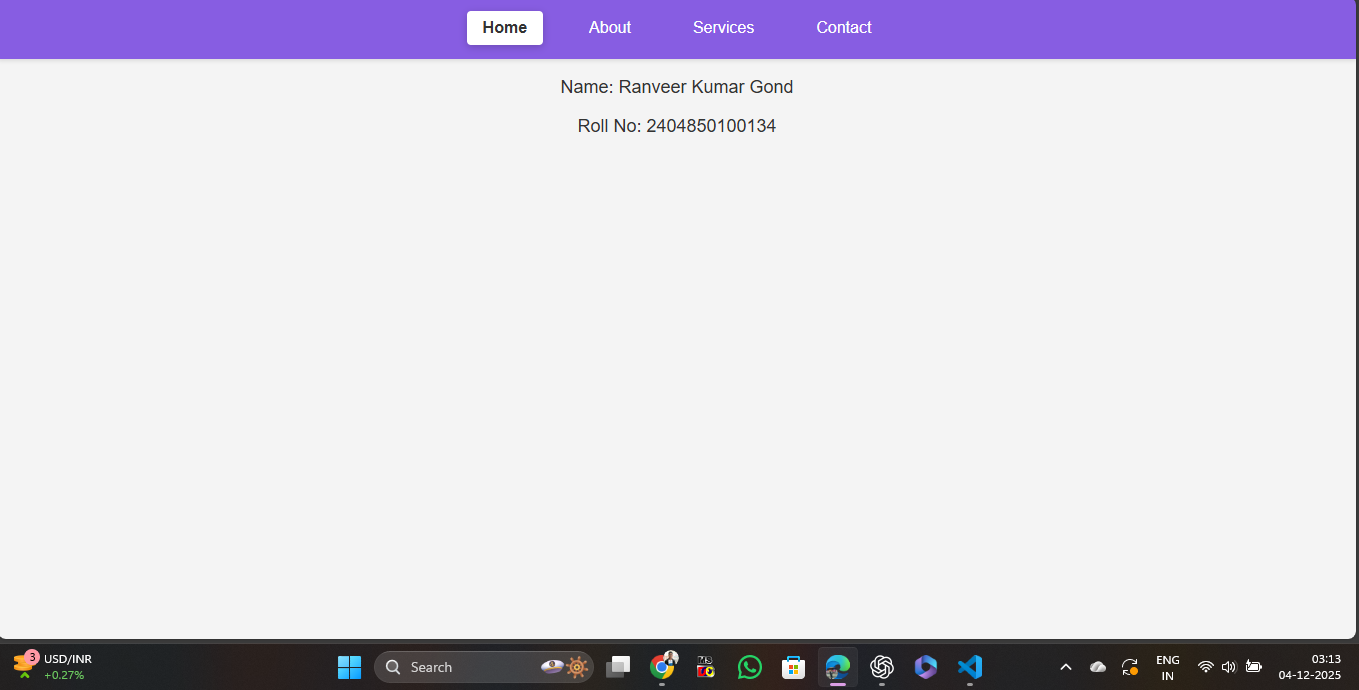Open the Home navigation tab

pyautogui.click(x=504, y=28)
